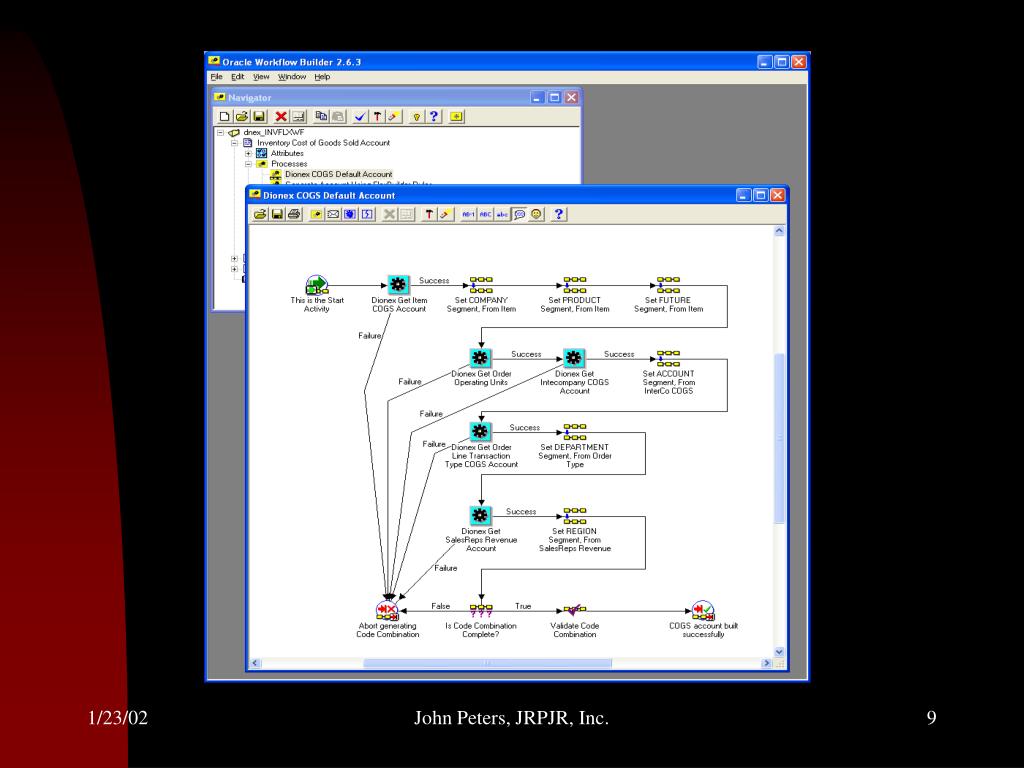
Task: Select Inventory Cost of Goods Sold Account item
Action: (323, 142)
